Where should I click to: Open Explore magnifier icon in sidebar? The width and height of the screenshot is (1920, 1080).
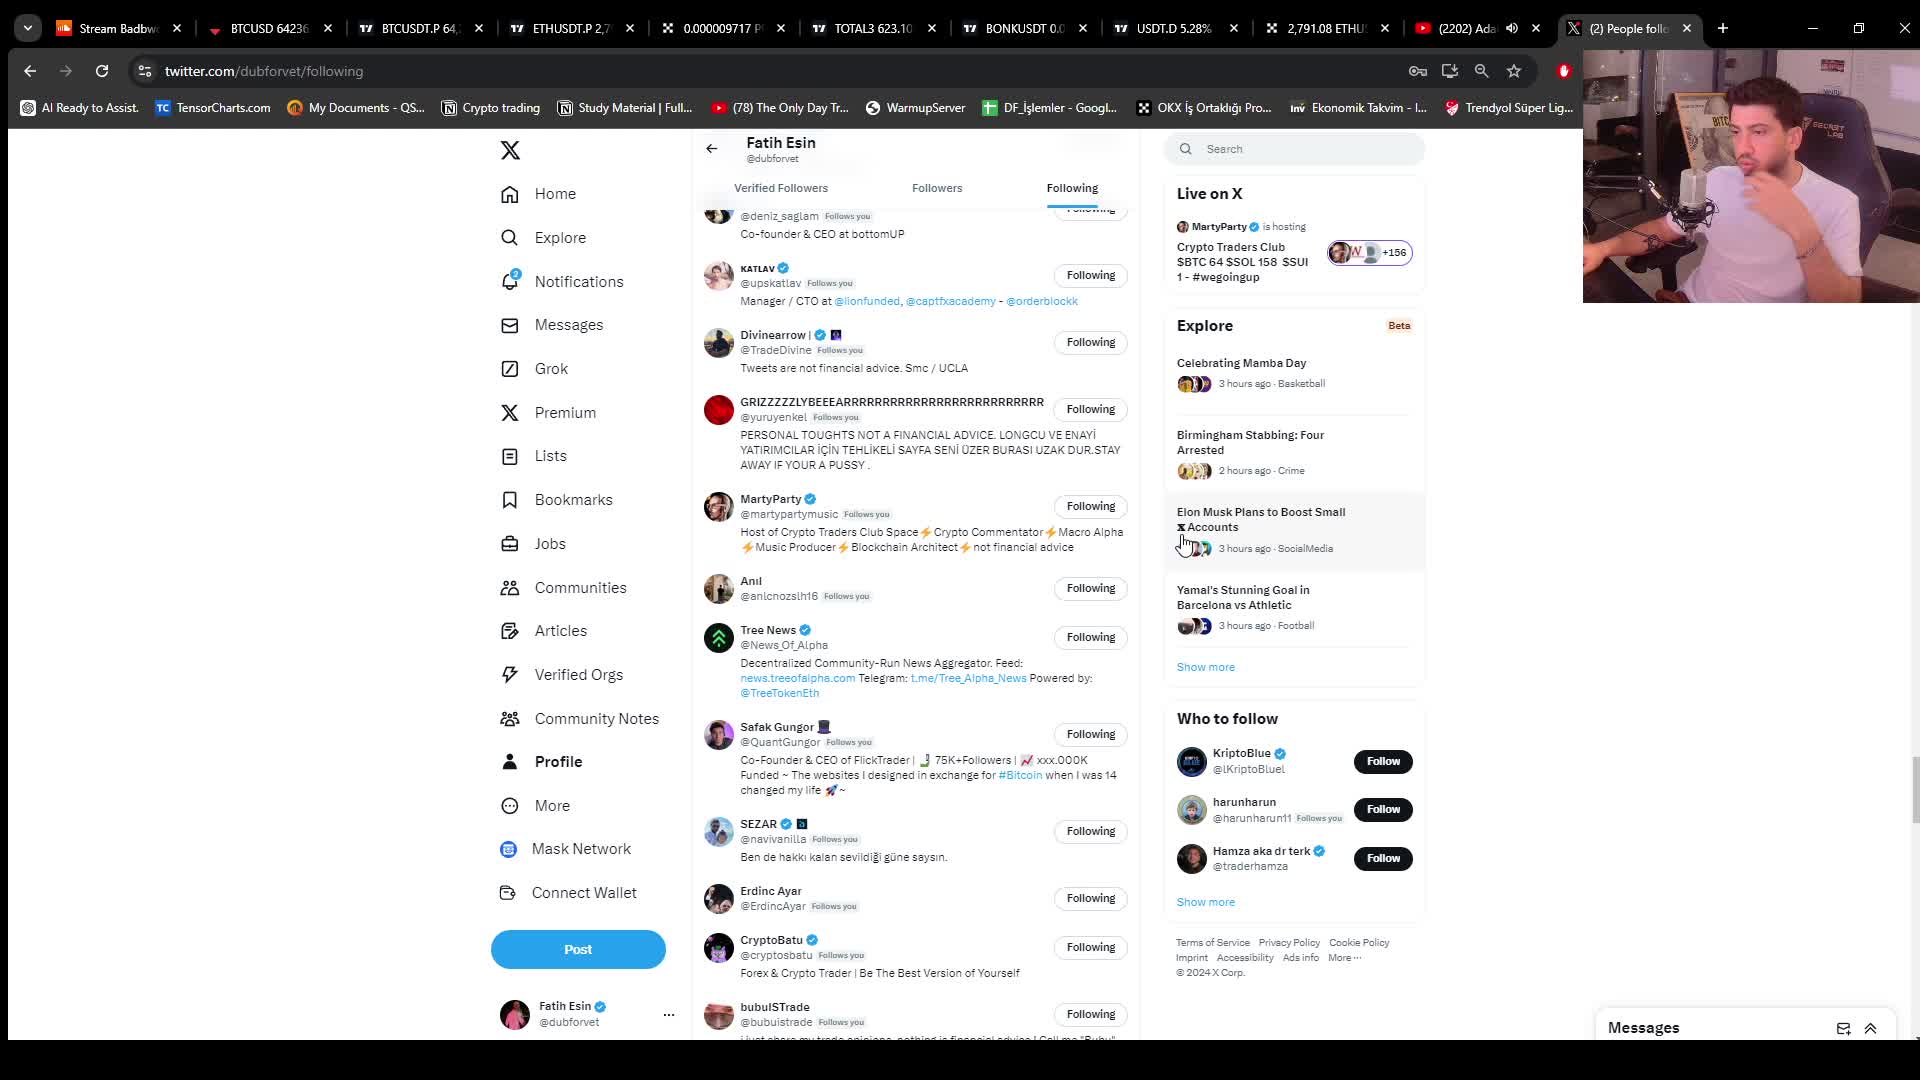point(510,238)
